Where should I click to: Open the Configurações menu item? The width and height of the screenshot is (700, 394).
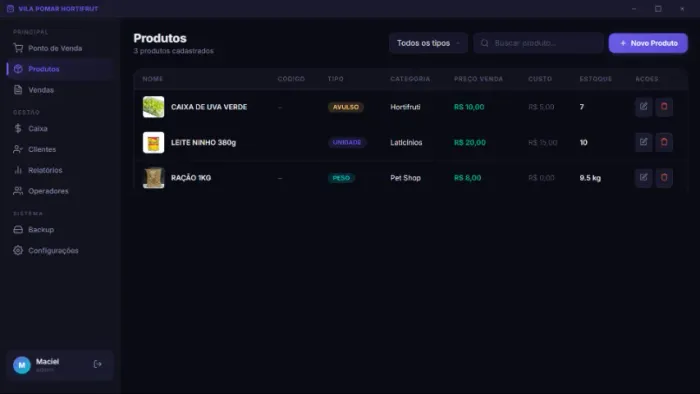[x=60, y=250]
